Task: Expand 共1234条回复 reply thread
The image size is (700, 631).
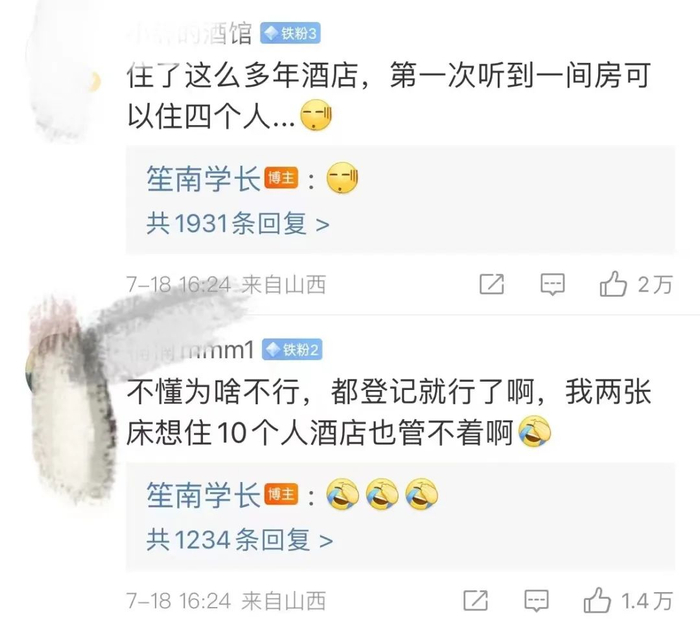Action: click(x=240, y=539)
